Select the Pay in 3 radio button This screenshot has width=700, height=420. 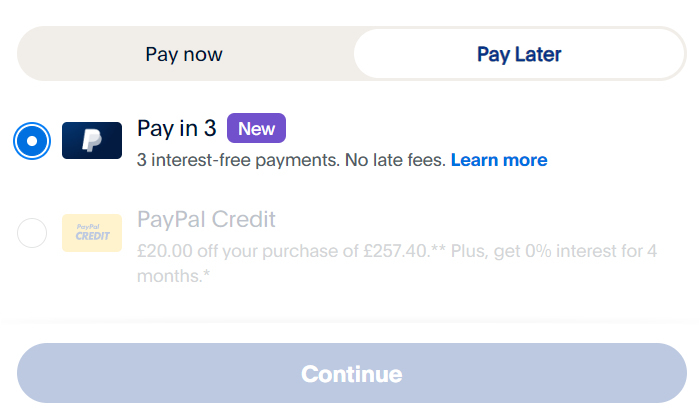tap(32, 141)
